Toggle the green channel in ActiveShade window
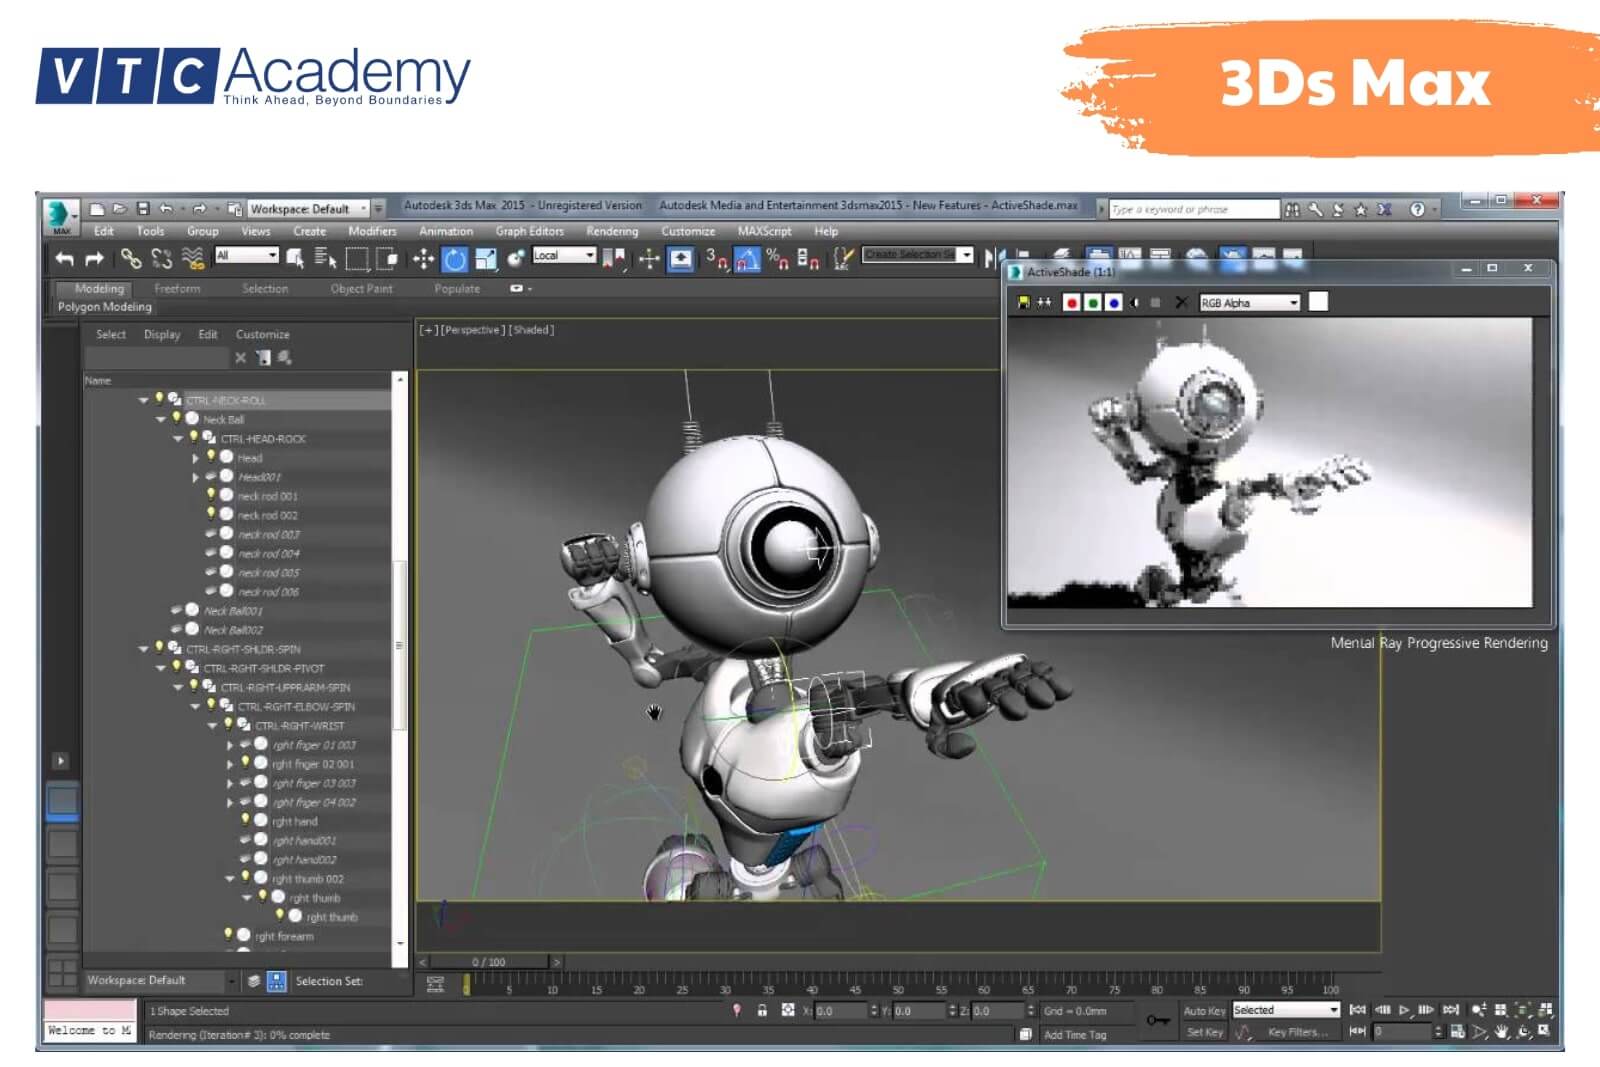 1092,303
